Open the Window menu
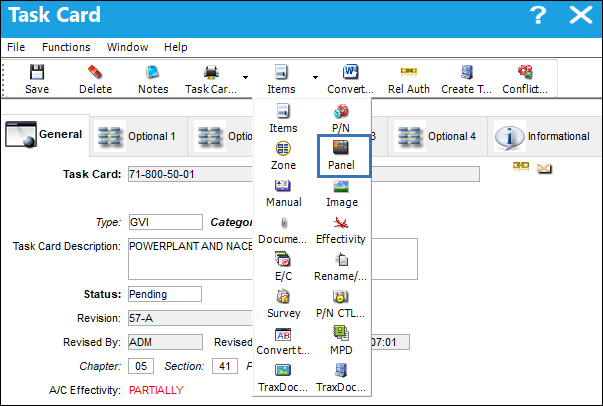 [127, 47]
